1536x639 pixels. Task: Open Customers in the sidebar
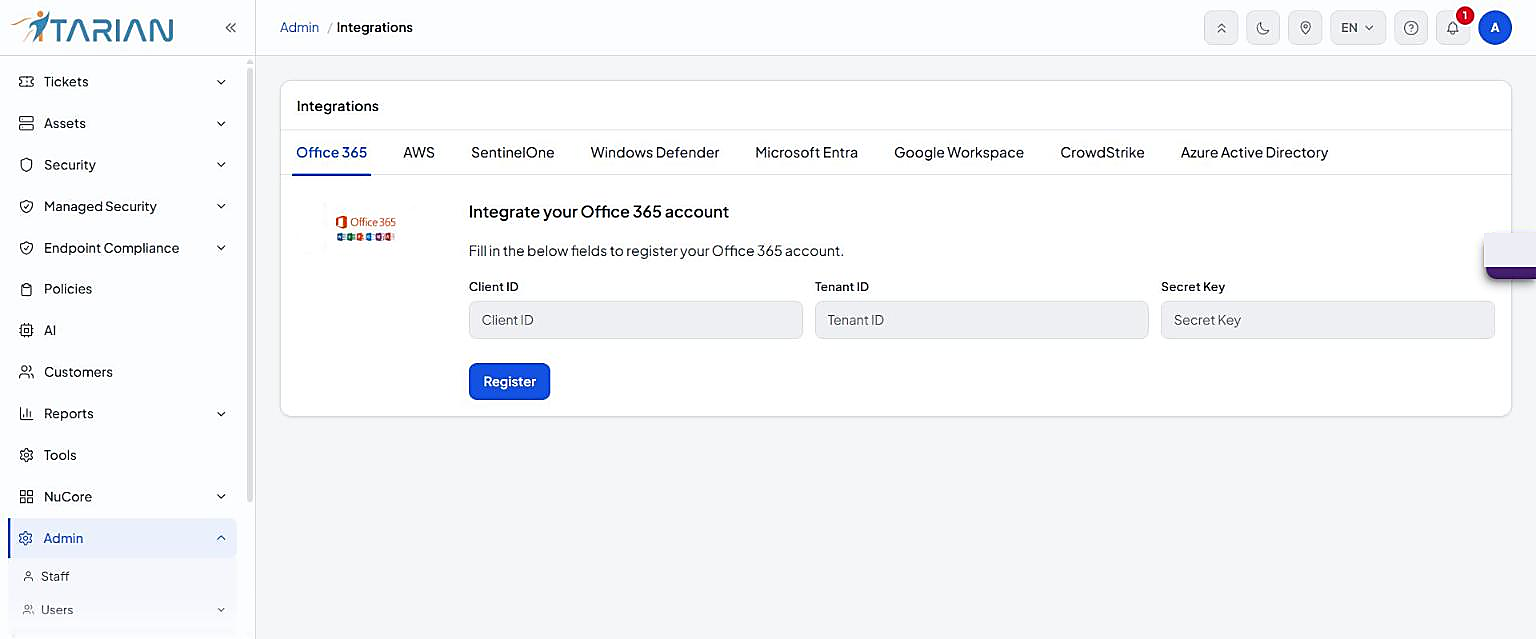[x=122, y=372]
